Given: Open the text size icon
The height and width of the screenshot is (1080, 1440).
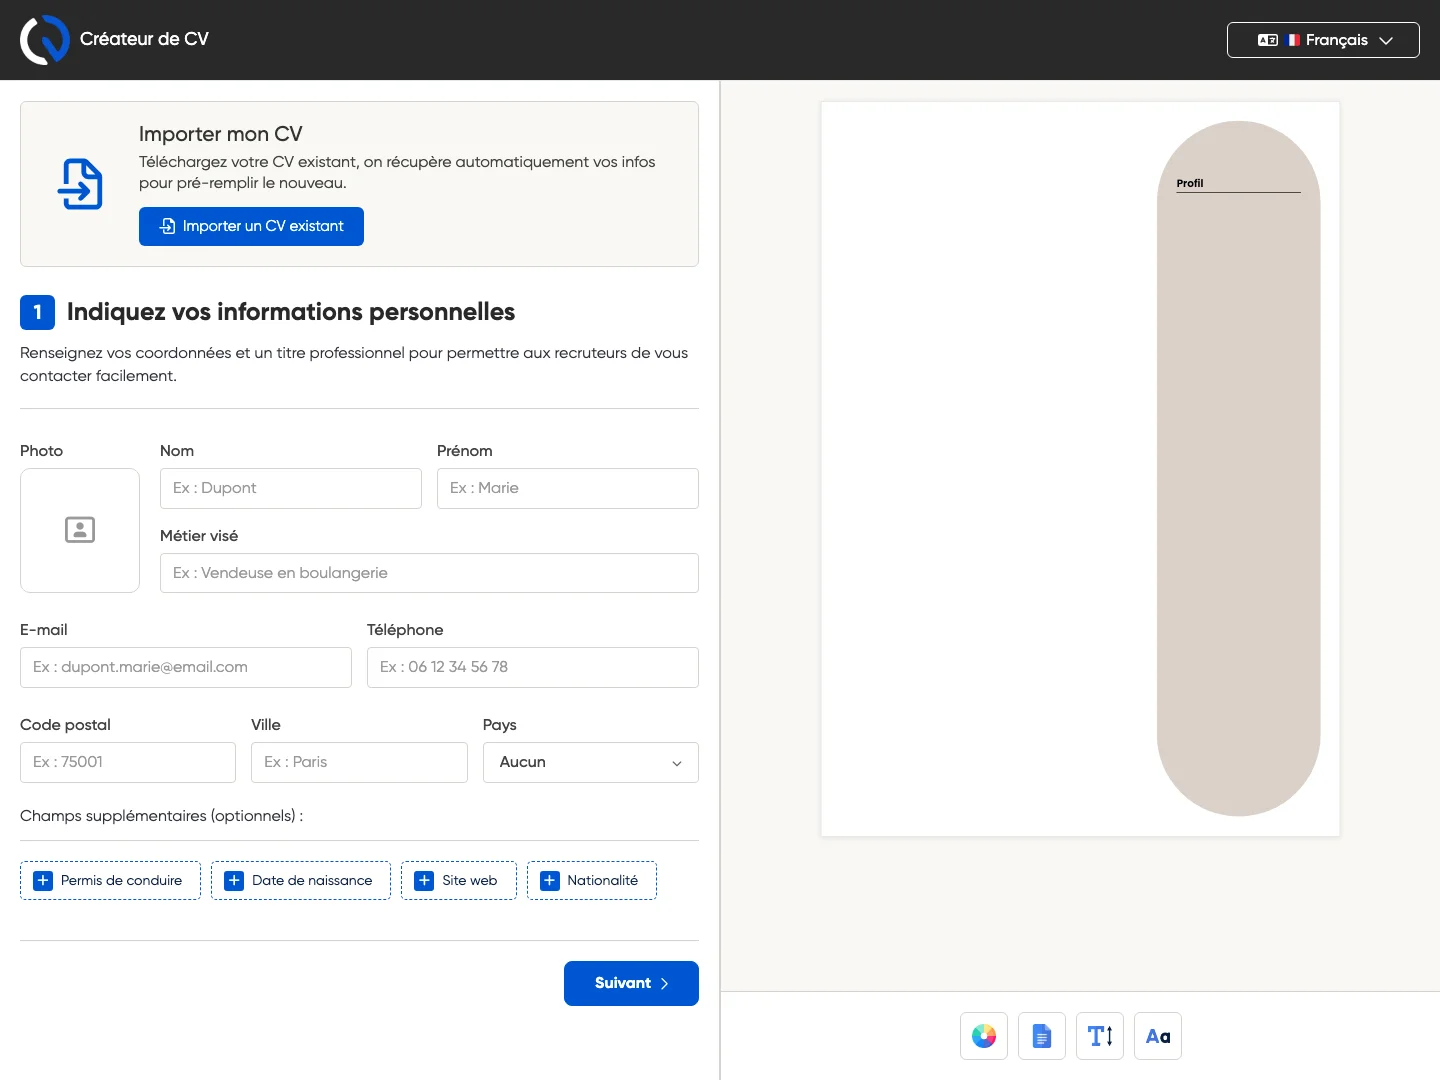Looking at the screenshot, I should 1100,1036.
